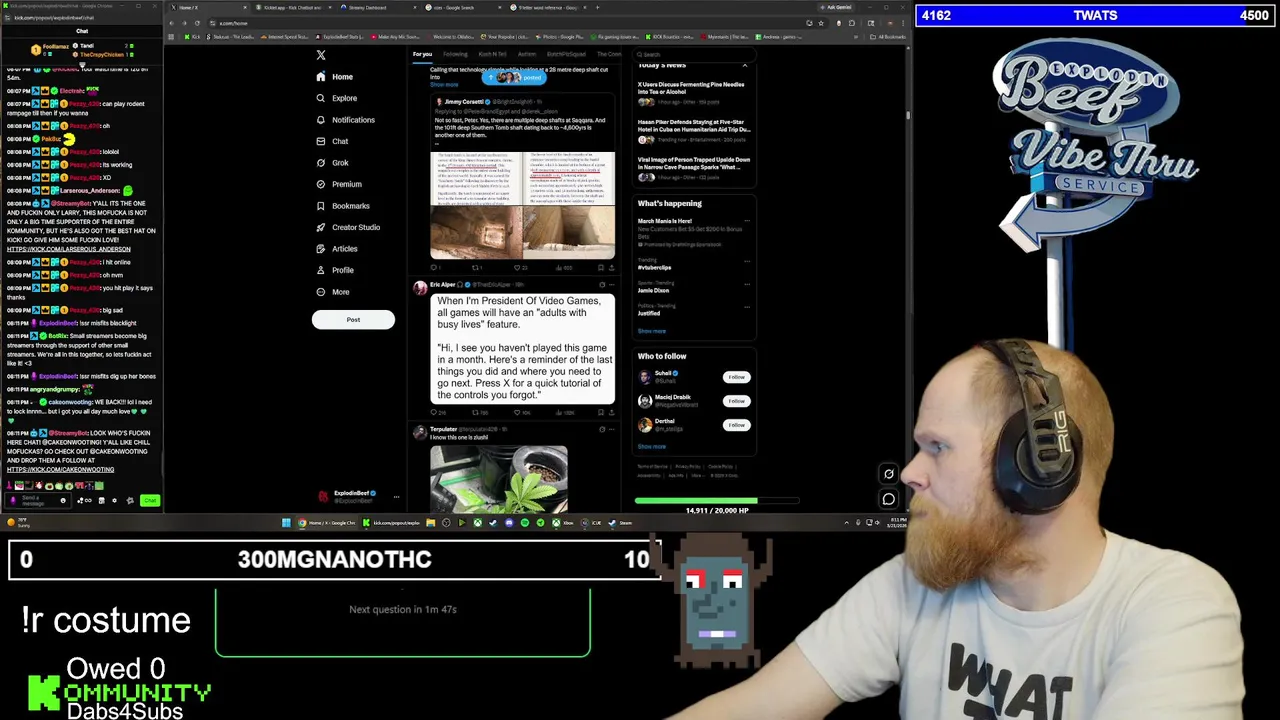
Task: Open options for the March Mania promoted trend
Action: (746, 221)
